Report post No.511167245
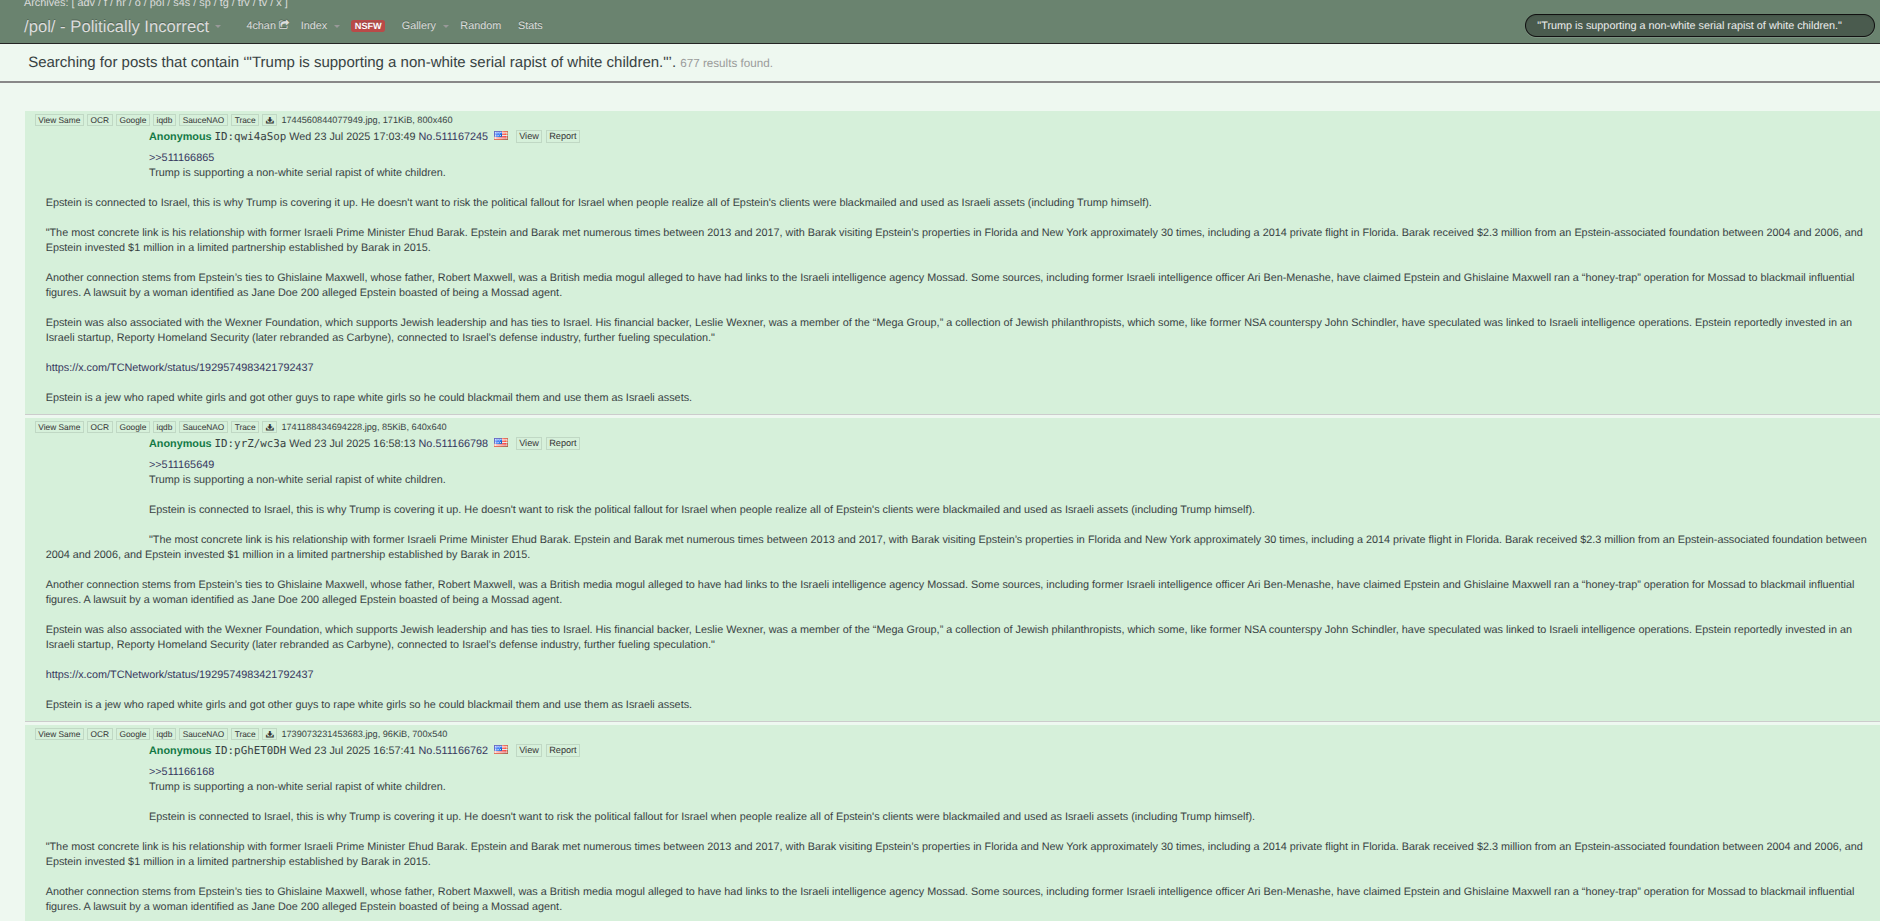This screenshot has height=921, width=1880. (563, 136)
